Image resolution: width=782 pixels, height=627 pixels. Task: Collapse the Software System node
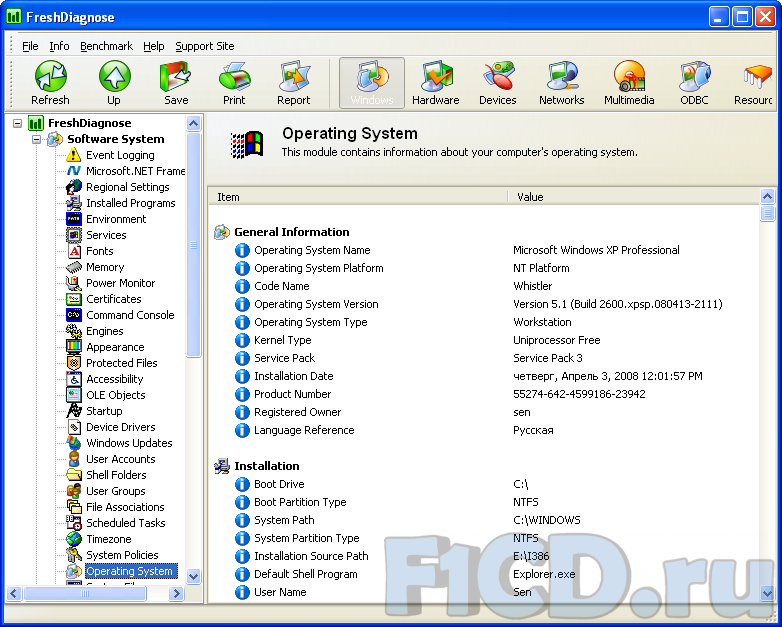[x=36, y=139]
